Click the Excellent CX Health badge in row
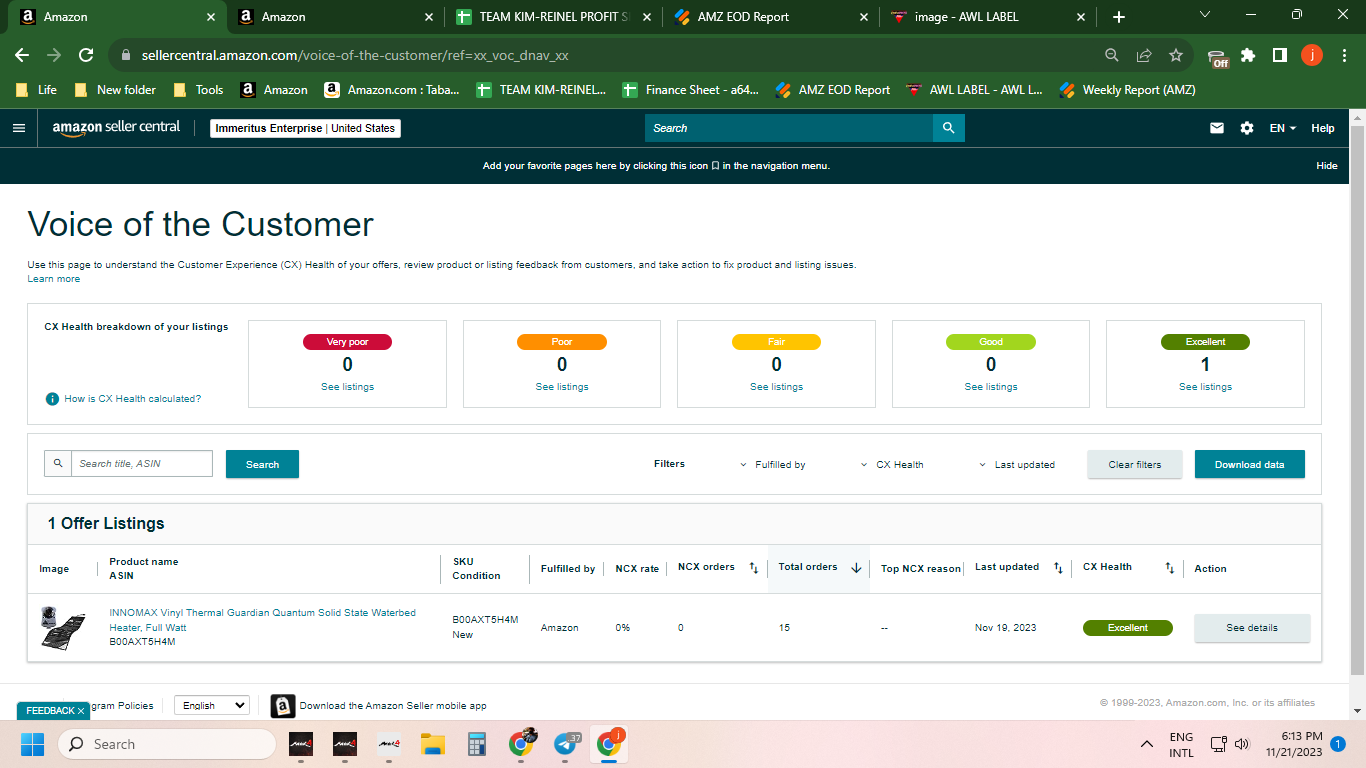This screenshot has width=1366, height=768. click(1127, 628)
